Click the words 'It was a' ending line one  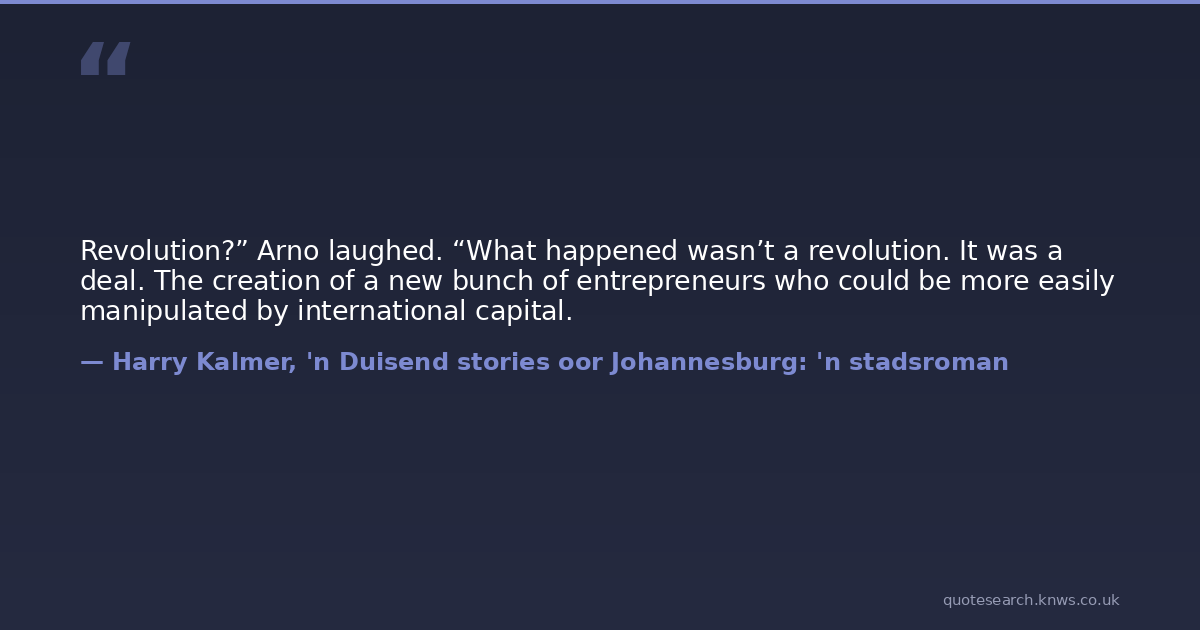1011,251
